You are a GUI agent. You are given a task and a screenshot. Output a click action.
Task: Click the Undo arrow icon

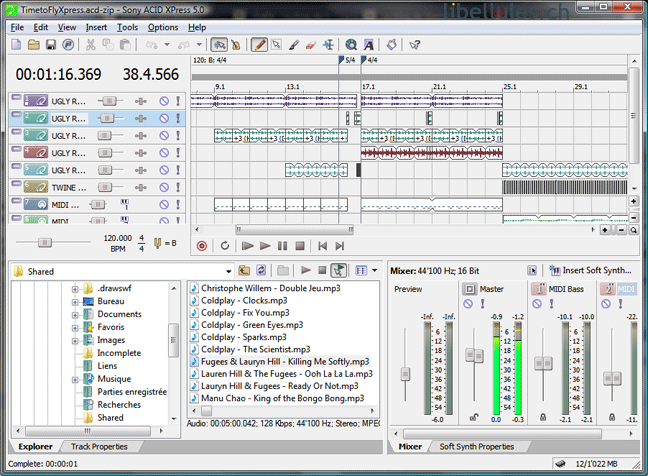coord(152,45)
